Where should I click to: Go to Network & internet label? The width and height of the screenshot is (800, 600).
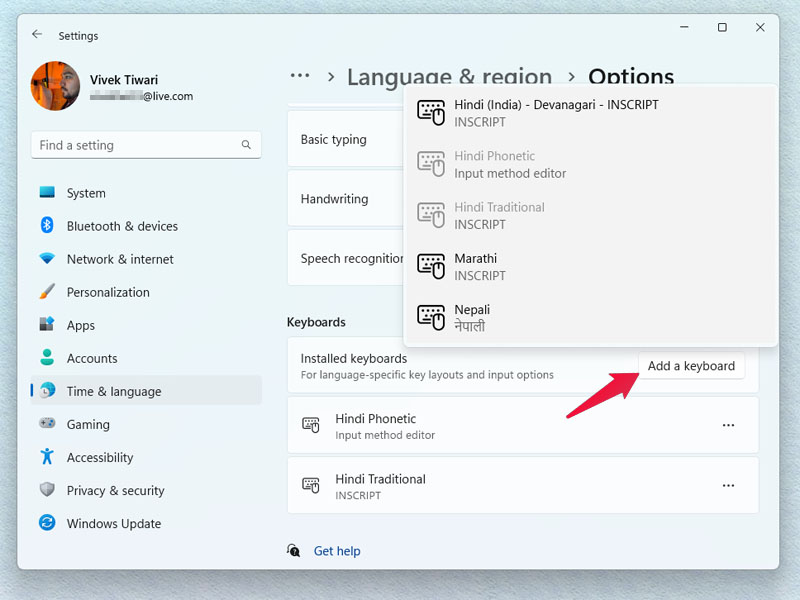point(120,259)
